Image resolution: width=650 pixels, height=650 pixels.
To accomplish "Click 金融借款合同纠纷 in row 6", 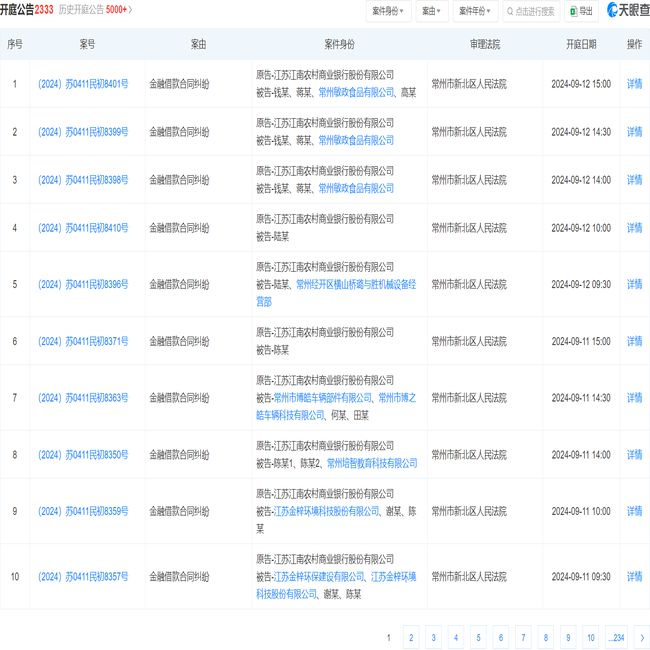I will point(179,342).
